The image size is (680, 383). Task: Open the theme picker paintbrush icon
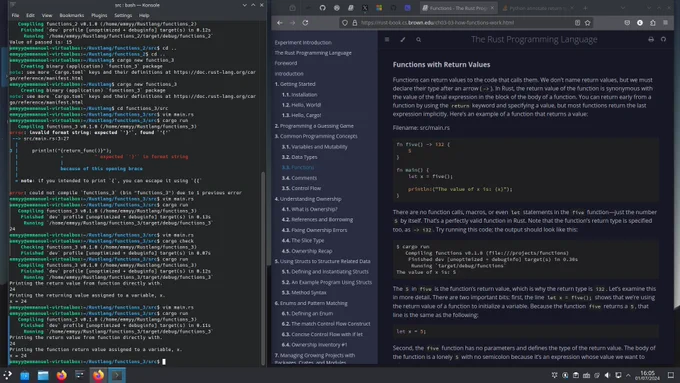[x=402, y=39]
